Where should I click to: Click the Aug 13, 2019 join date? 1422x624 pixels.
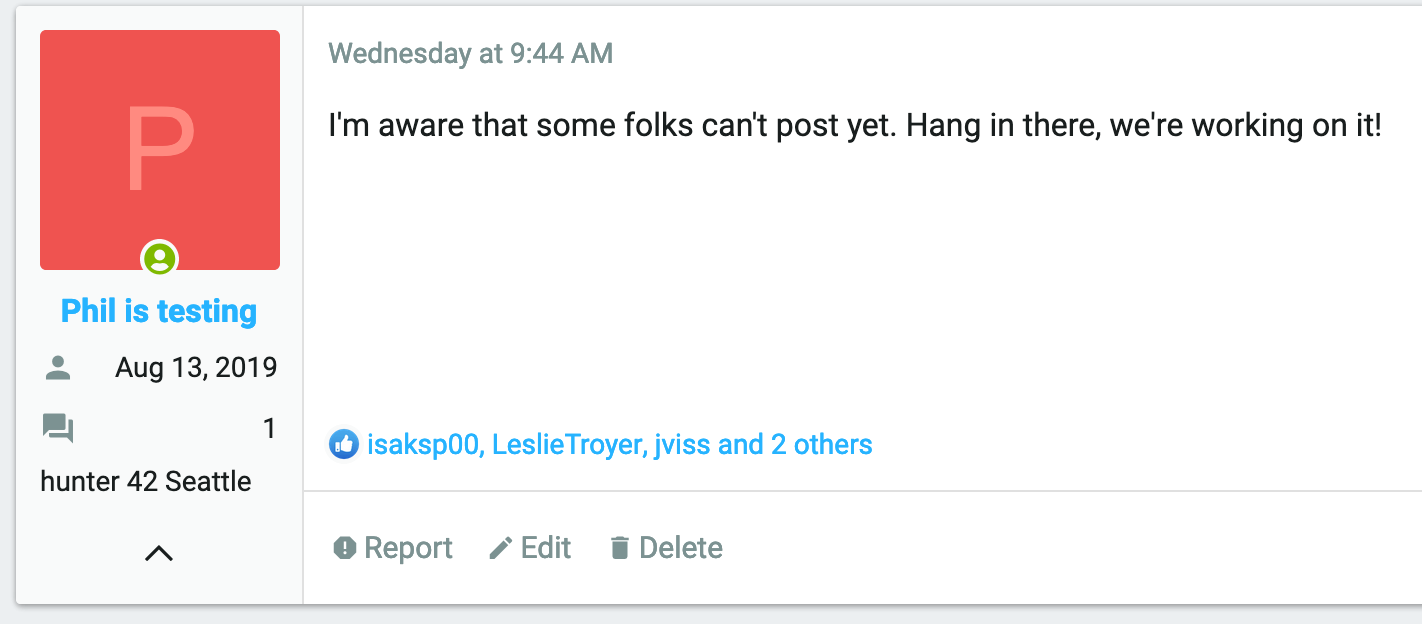pyautogui.click(x=196, y=368)
